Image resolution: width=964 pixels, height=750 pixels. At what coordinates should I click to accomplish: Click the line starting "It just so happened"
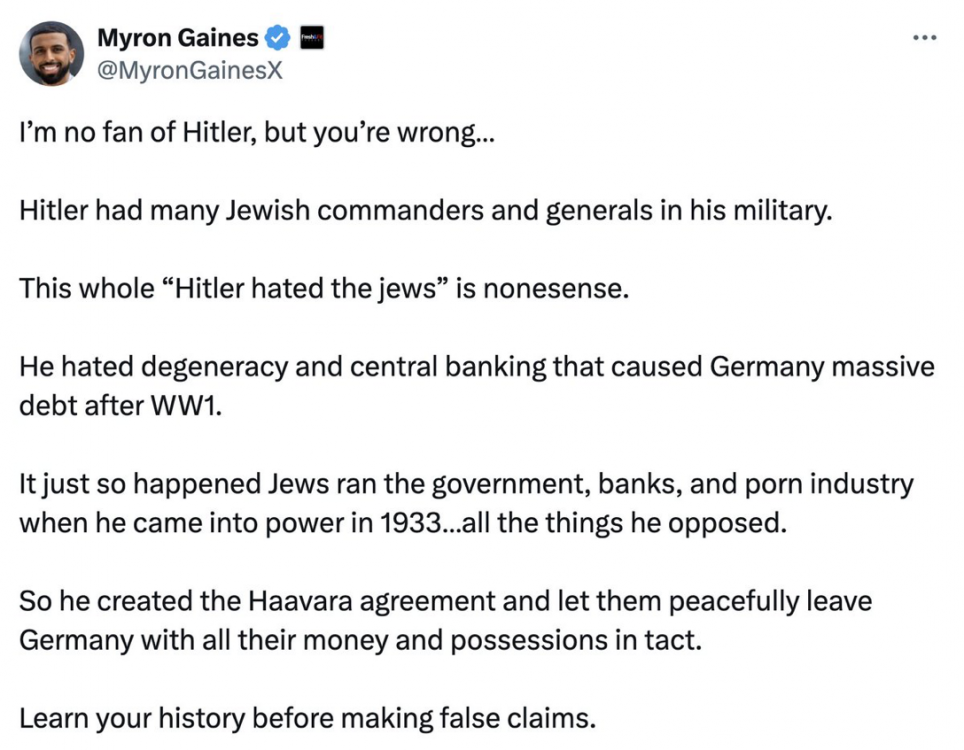465,485
